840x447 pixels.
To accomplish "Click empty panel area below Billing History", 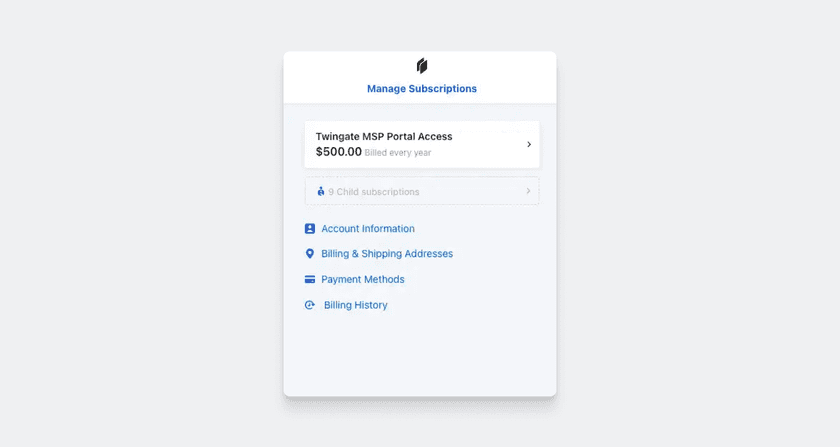I will (420, 355).
